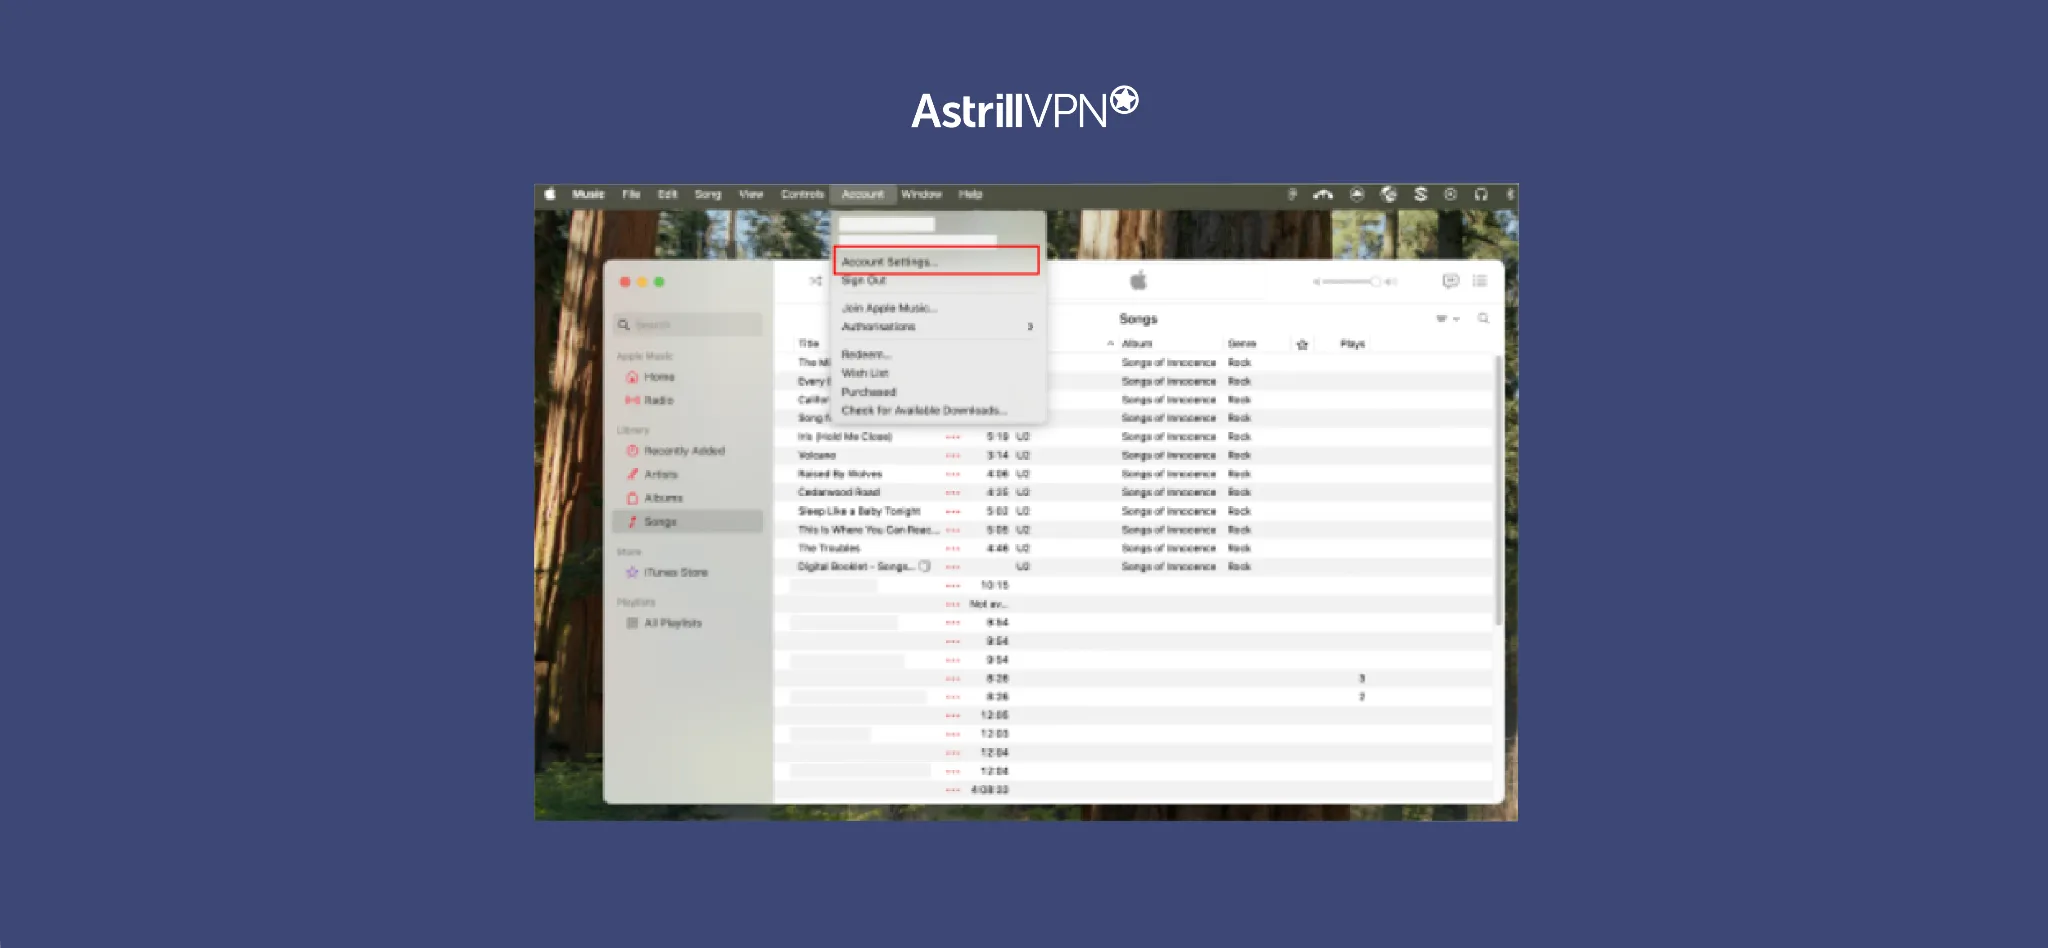The height and width of the screenshot is (948, 2048).
Task: Click the sidebar Search field
Action: pyautogui.click(x=688, y=325)
